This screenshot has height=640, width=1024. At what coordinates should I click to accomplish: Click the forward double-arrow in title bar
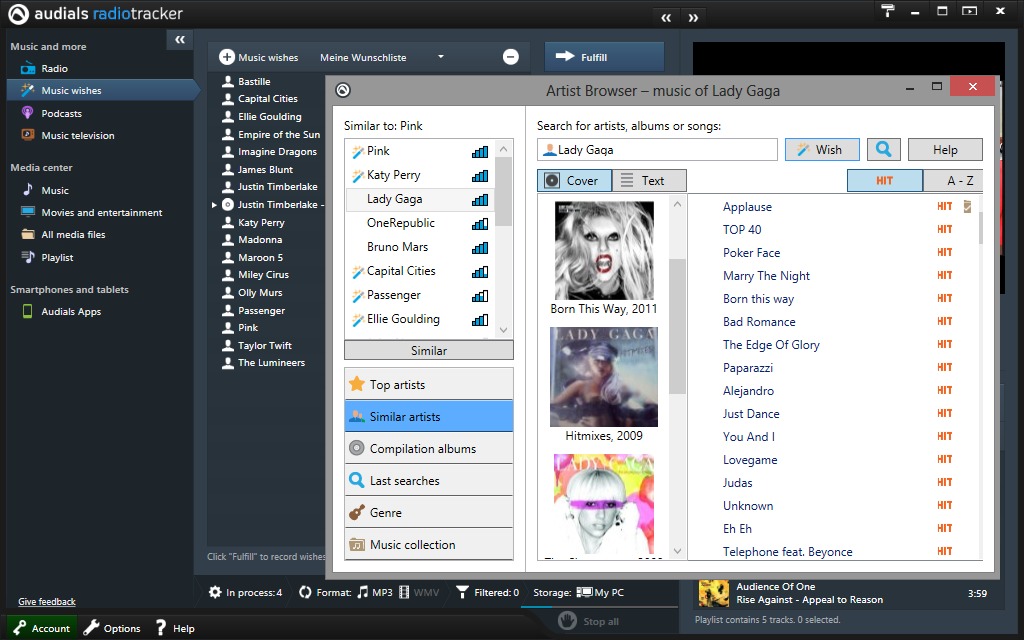[x=694, y=18]
